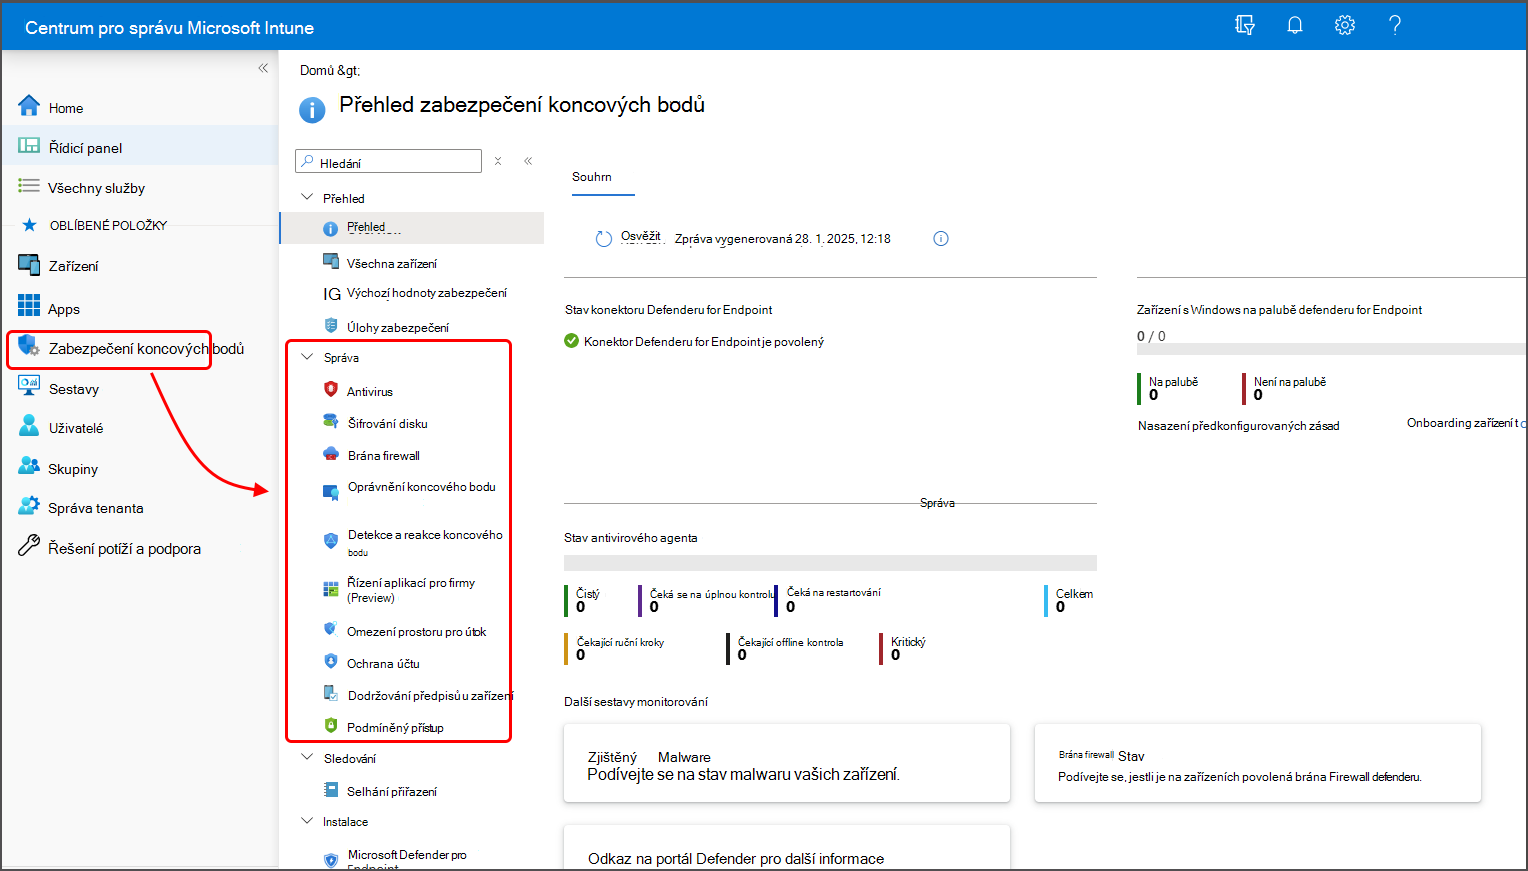Click Konektor Defenderu for Endpoint je povolený status
Screen dimensions: 1528x871
(694, 341)
